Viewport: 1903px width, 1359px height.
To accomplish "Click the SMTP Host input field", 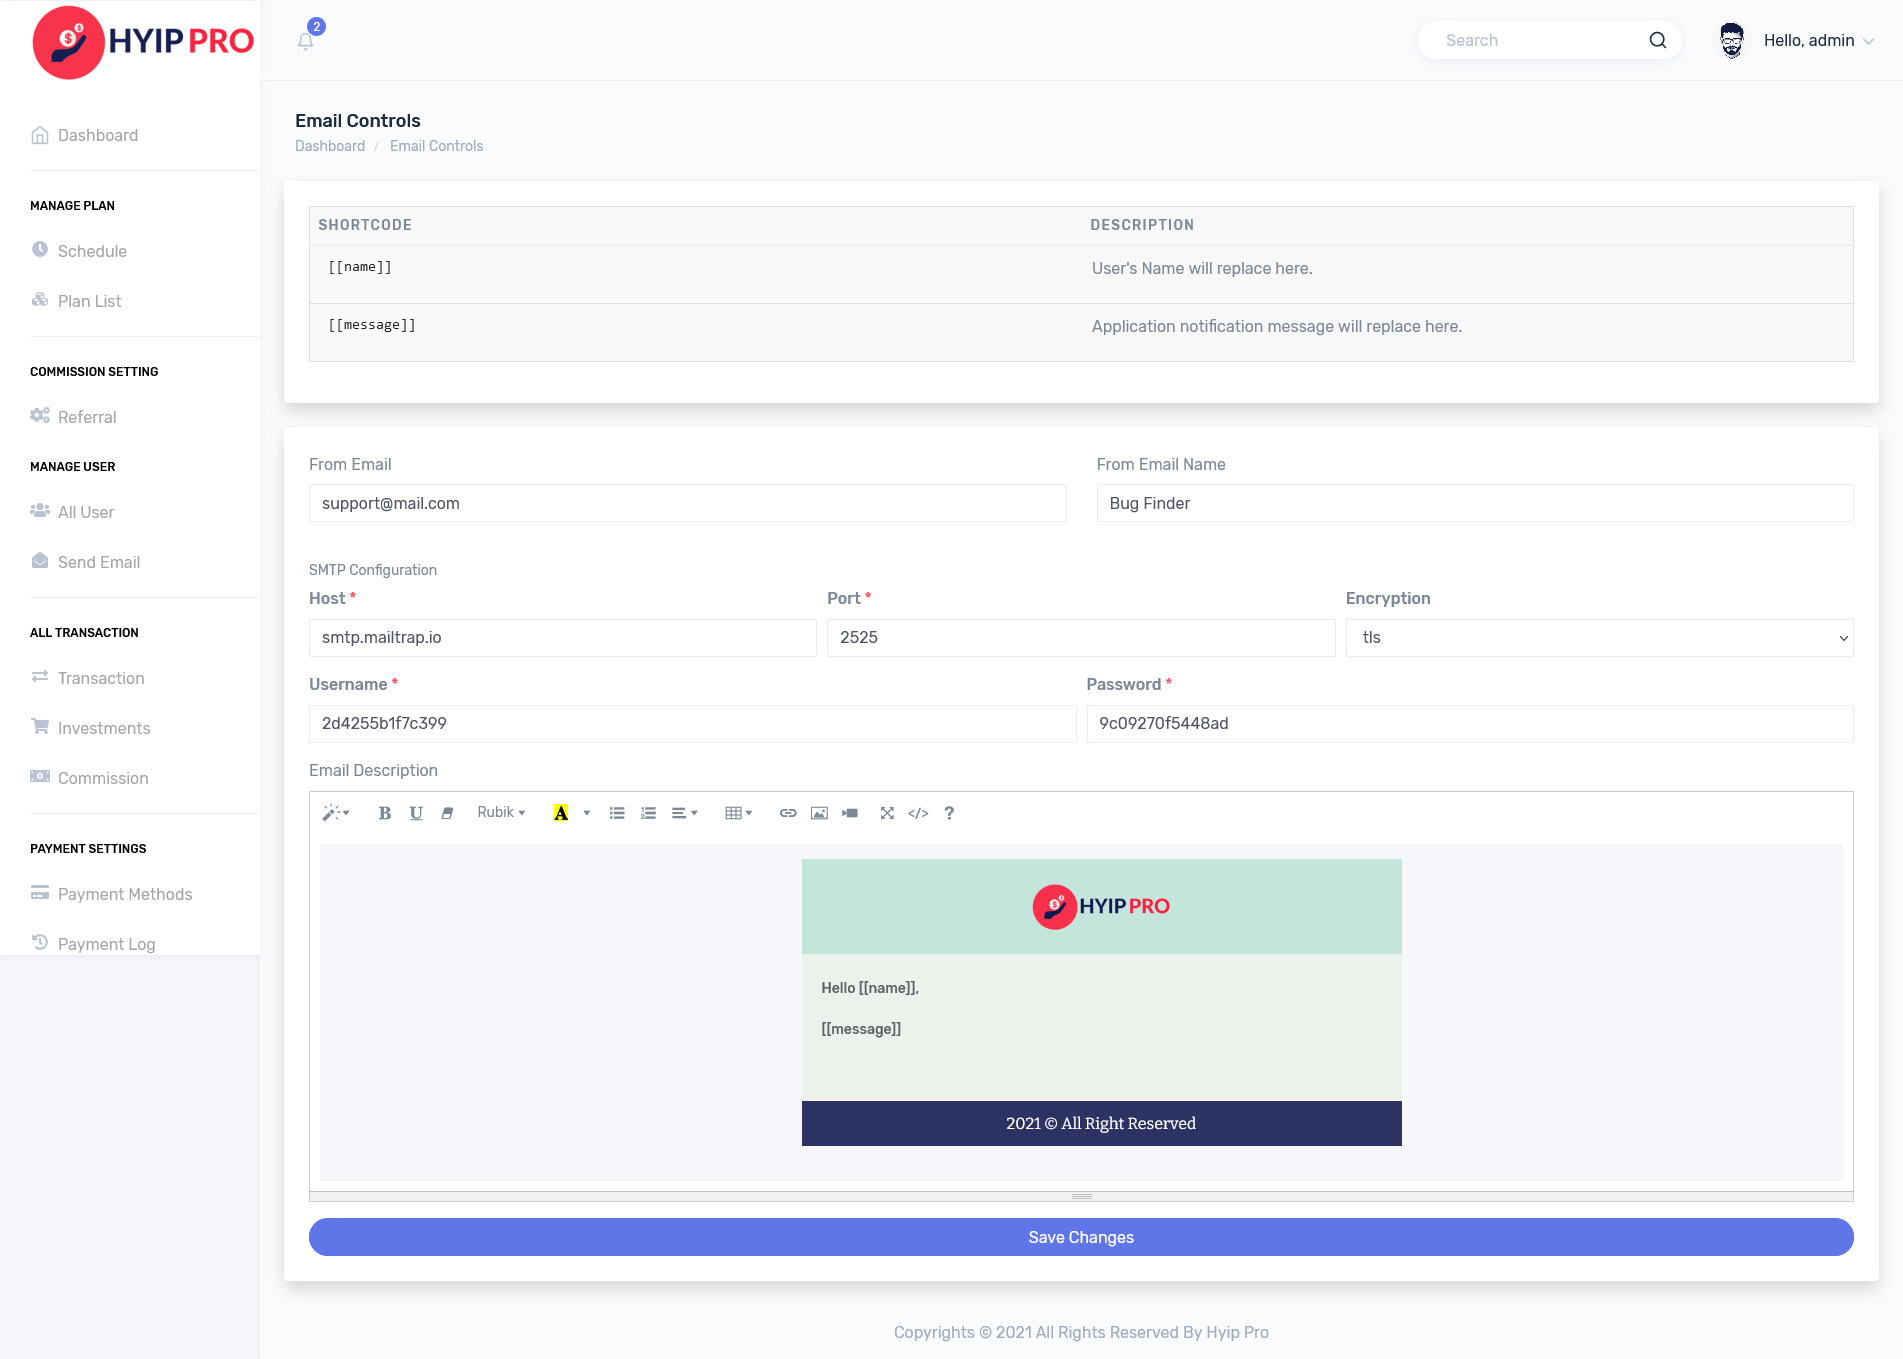I will tap(562, 638).
